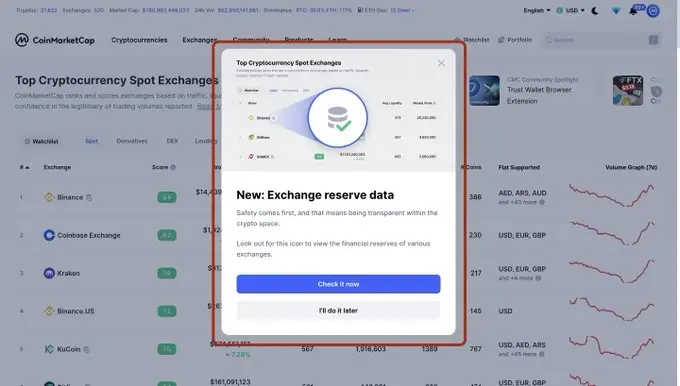Open the Cryptocurrencies menu

tap(139, 40)
